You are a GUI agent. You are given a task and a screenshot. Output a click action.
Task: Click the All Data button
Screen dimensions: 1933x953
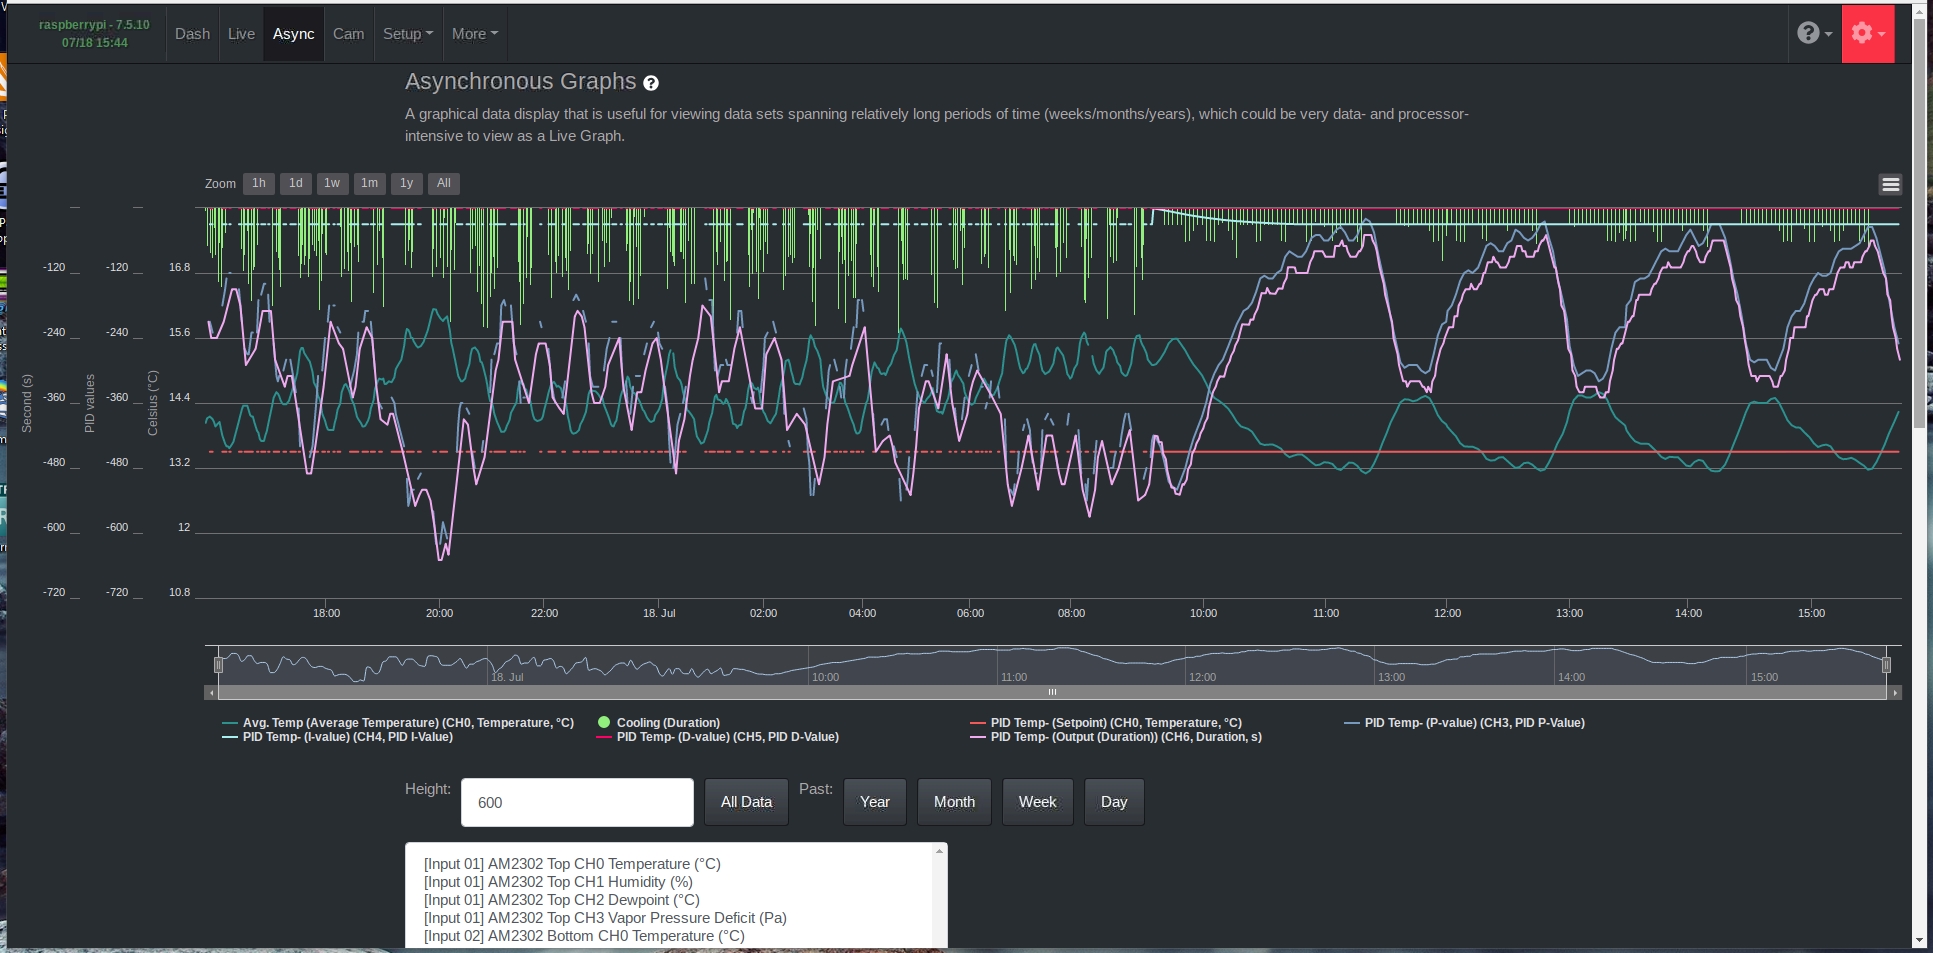(x=745, y=801)
